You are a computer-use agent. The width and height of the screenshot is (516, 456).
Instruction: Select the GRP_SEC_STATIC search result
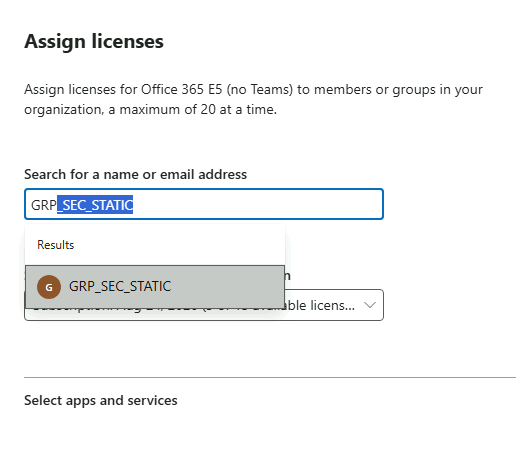point(155,287)
